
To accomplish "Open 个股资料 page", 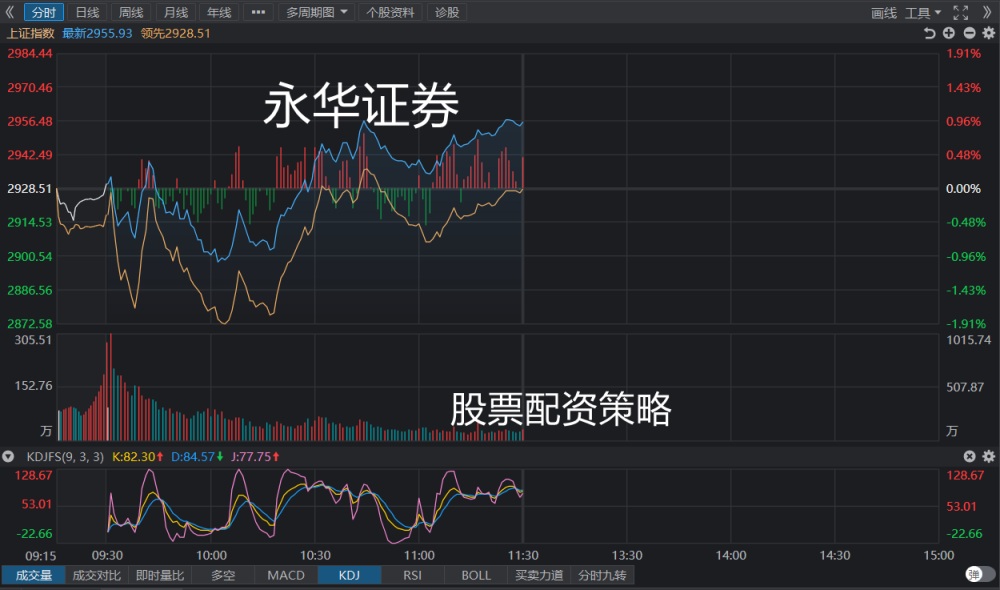I will pos(390,12).
